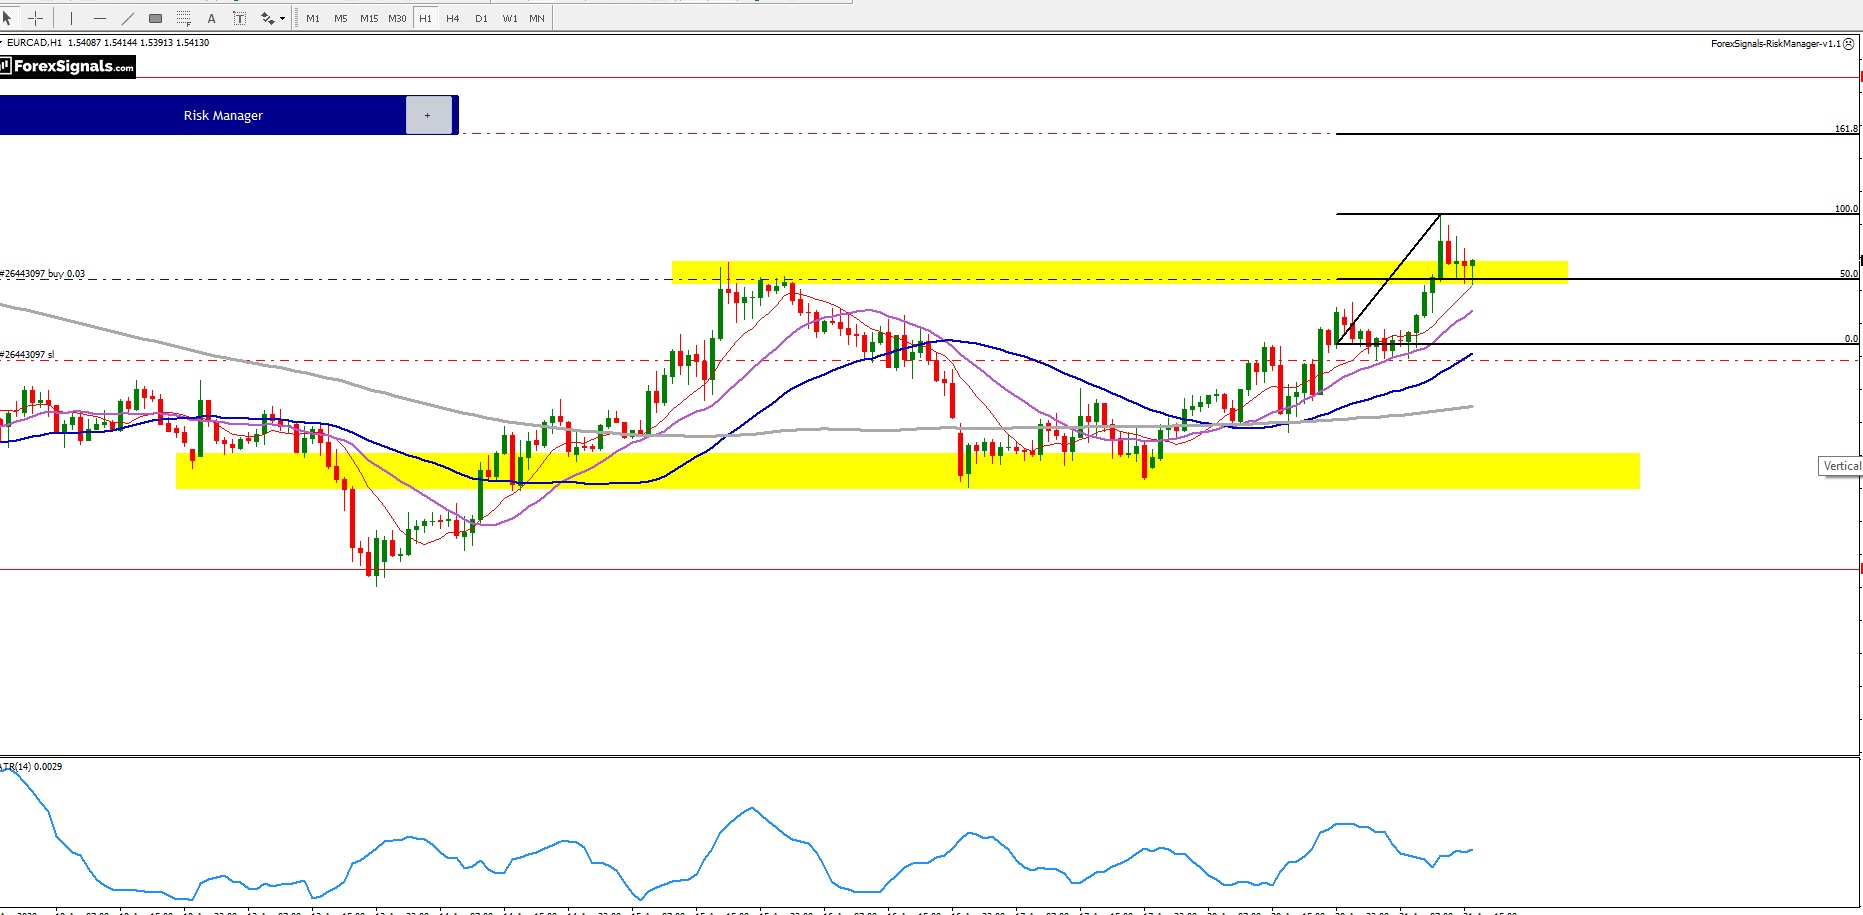The width and height of the screenshot is (1863, 915).
Task: Choose the rectangle shape tool
Action: [x=155, y=18]
